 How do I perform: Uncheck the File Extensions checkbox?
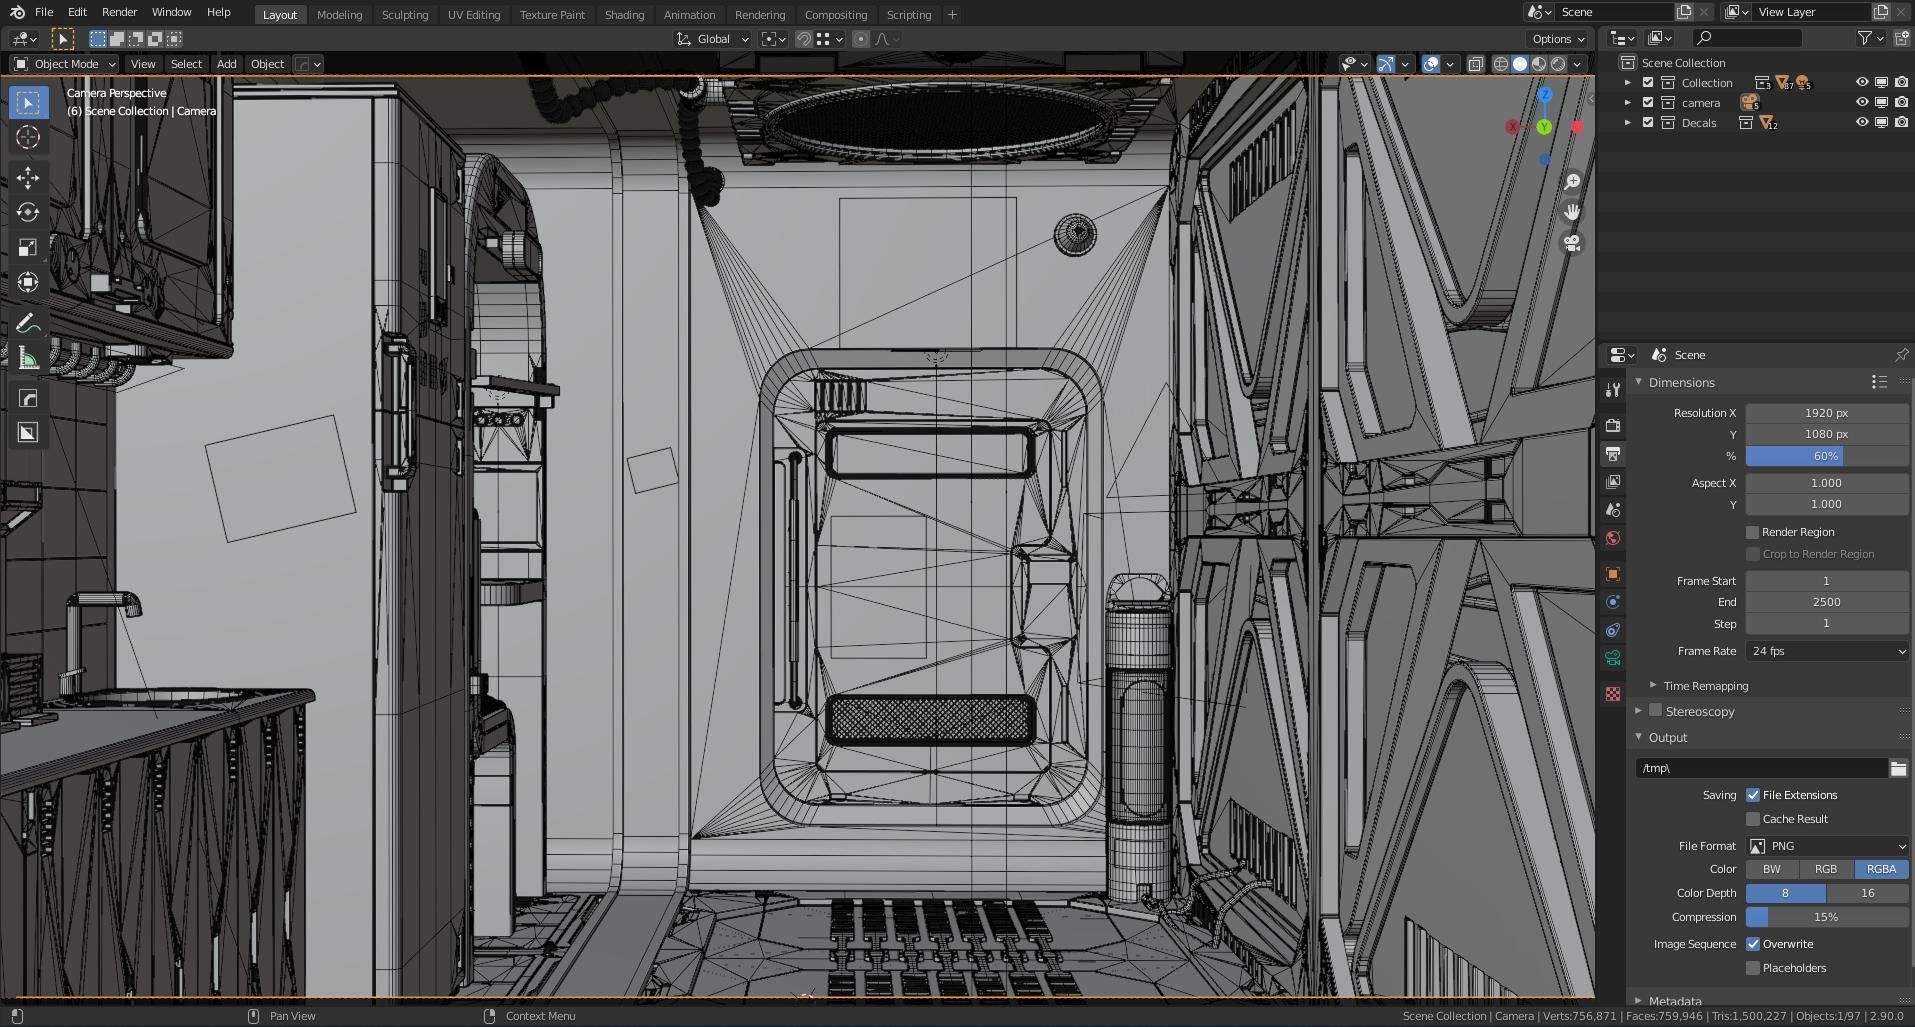(1752, 795)
